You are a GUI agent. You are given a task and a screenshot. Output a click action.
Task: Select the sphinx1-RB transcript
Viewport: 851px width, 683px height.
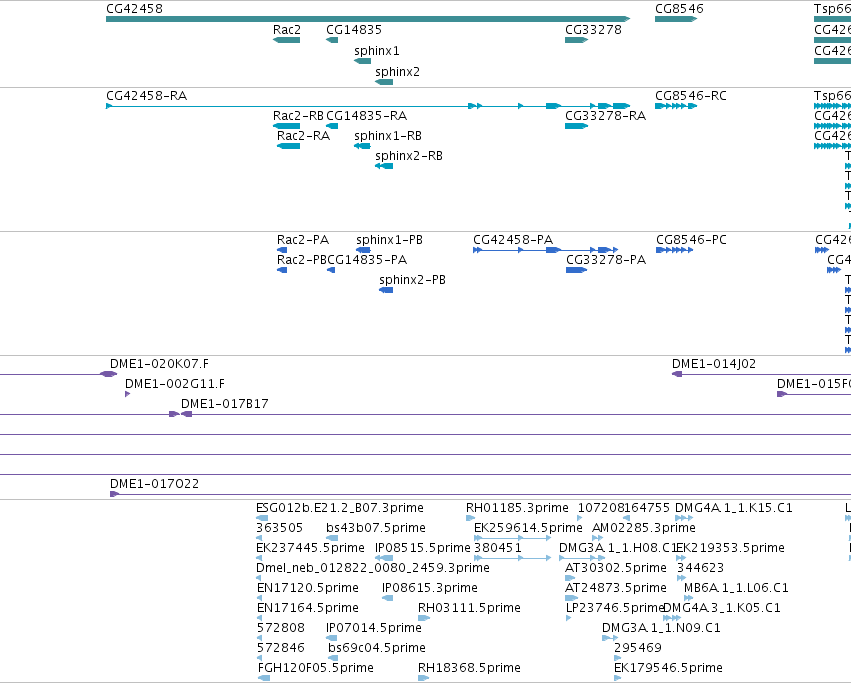[x=363, y=146]
